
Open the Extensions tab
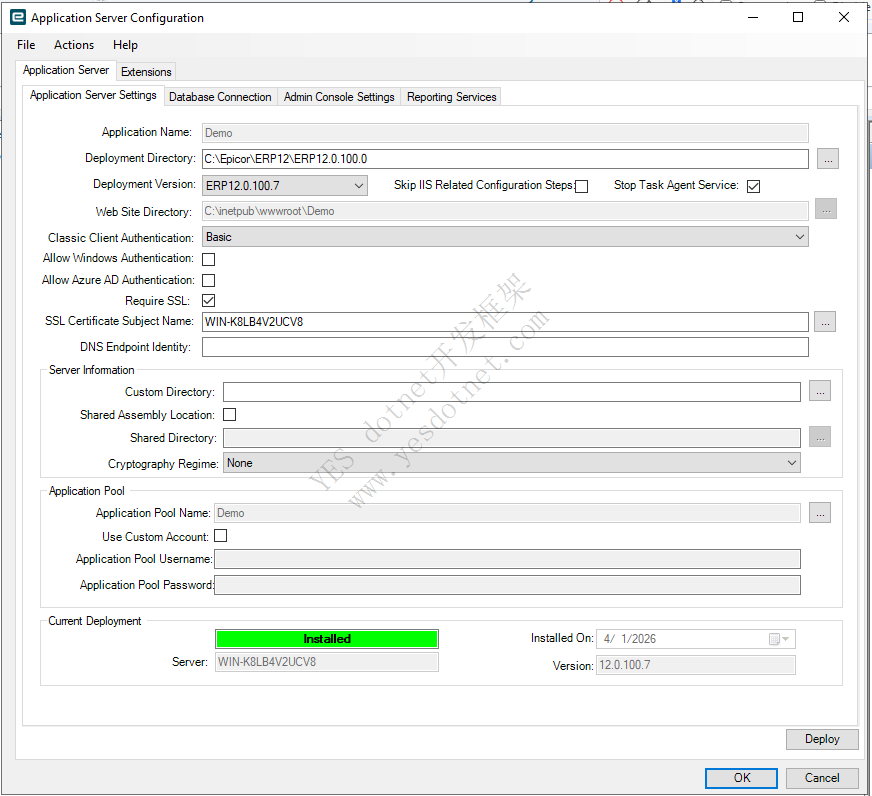click(146, 72)
